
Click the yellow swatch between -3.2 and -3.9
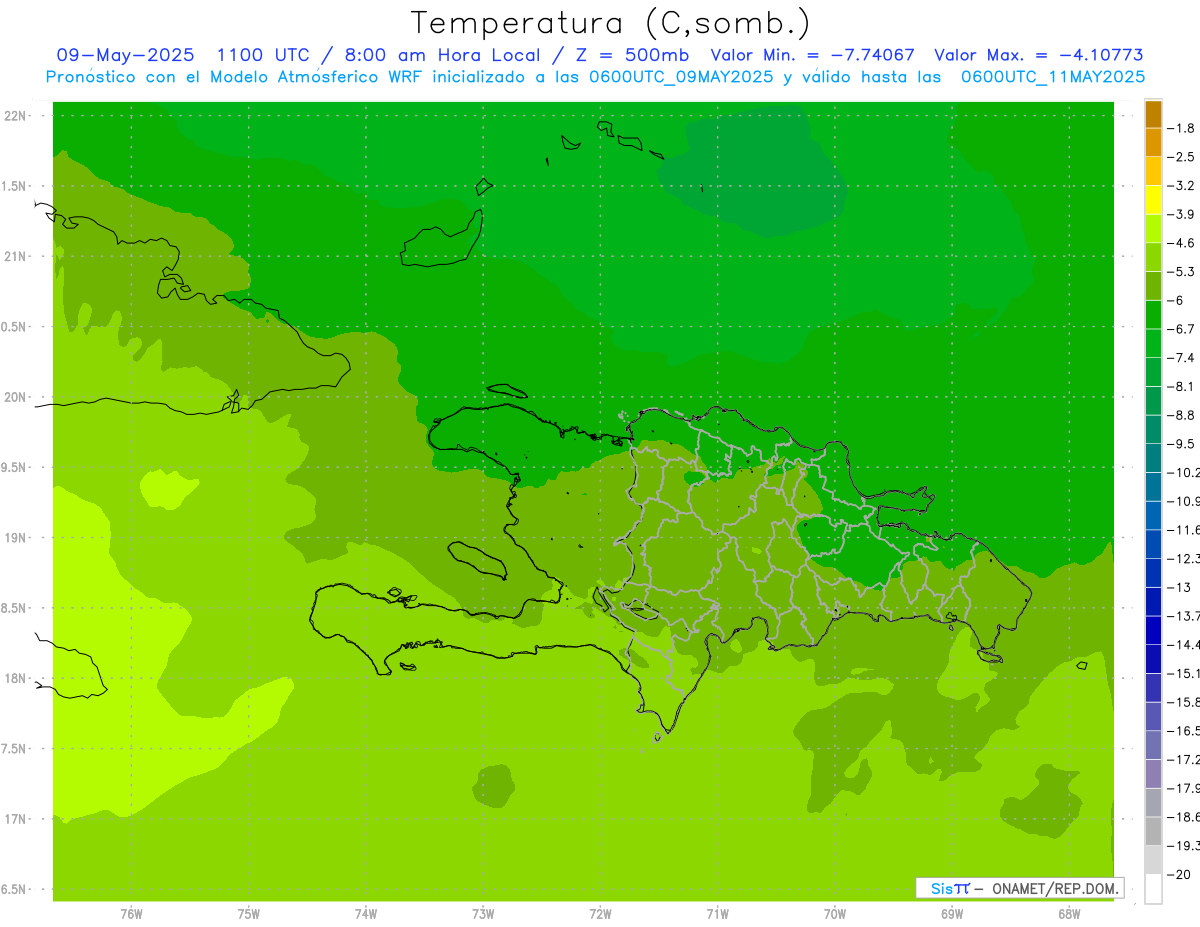click(x=1153, y=200)
